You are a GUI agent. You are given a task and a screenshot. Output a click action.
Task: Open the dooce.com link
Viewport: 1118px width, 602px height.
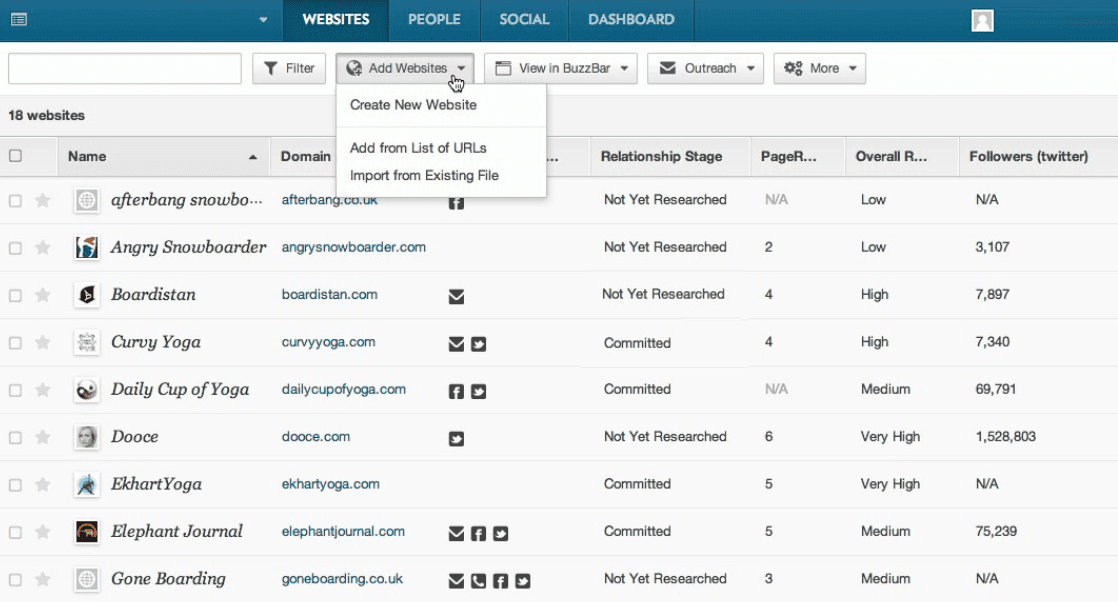[x=316, y=436]
